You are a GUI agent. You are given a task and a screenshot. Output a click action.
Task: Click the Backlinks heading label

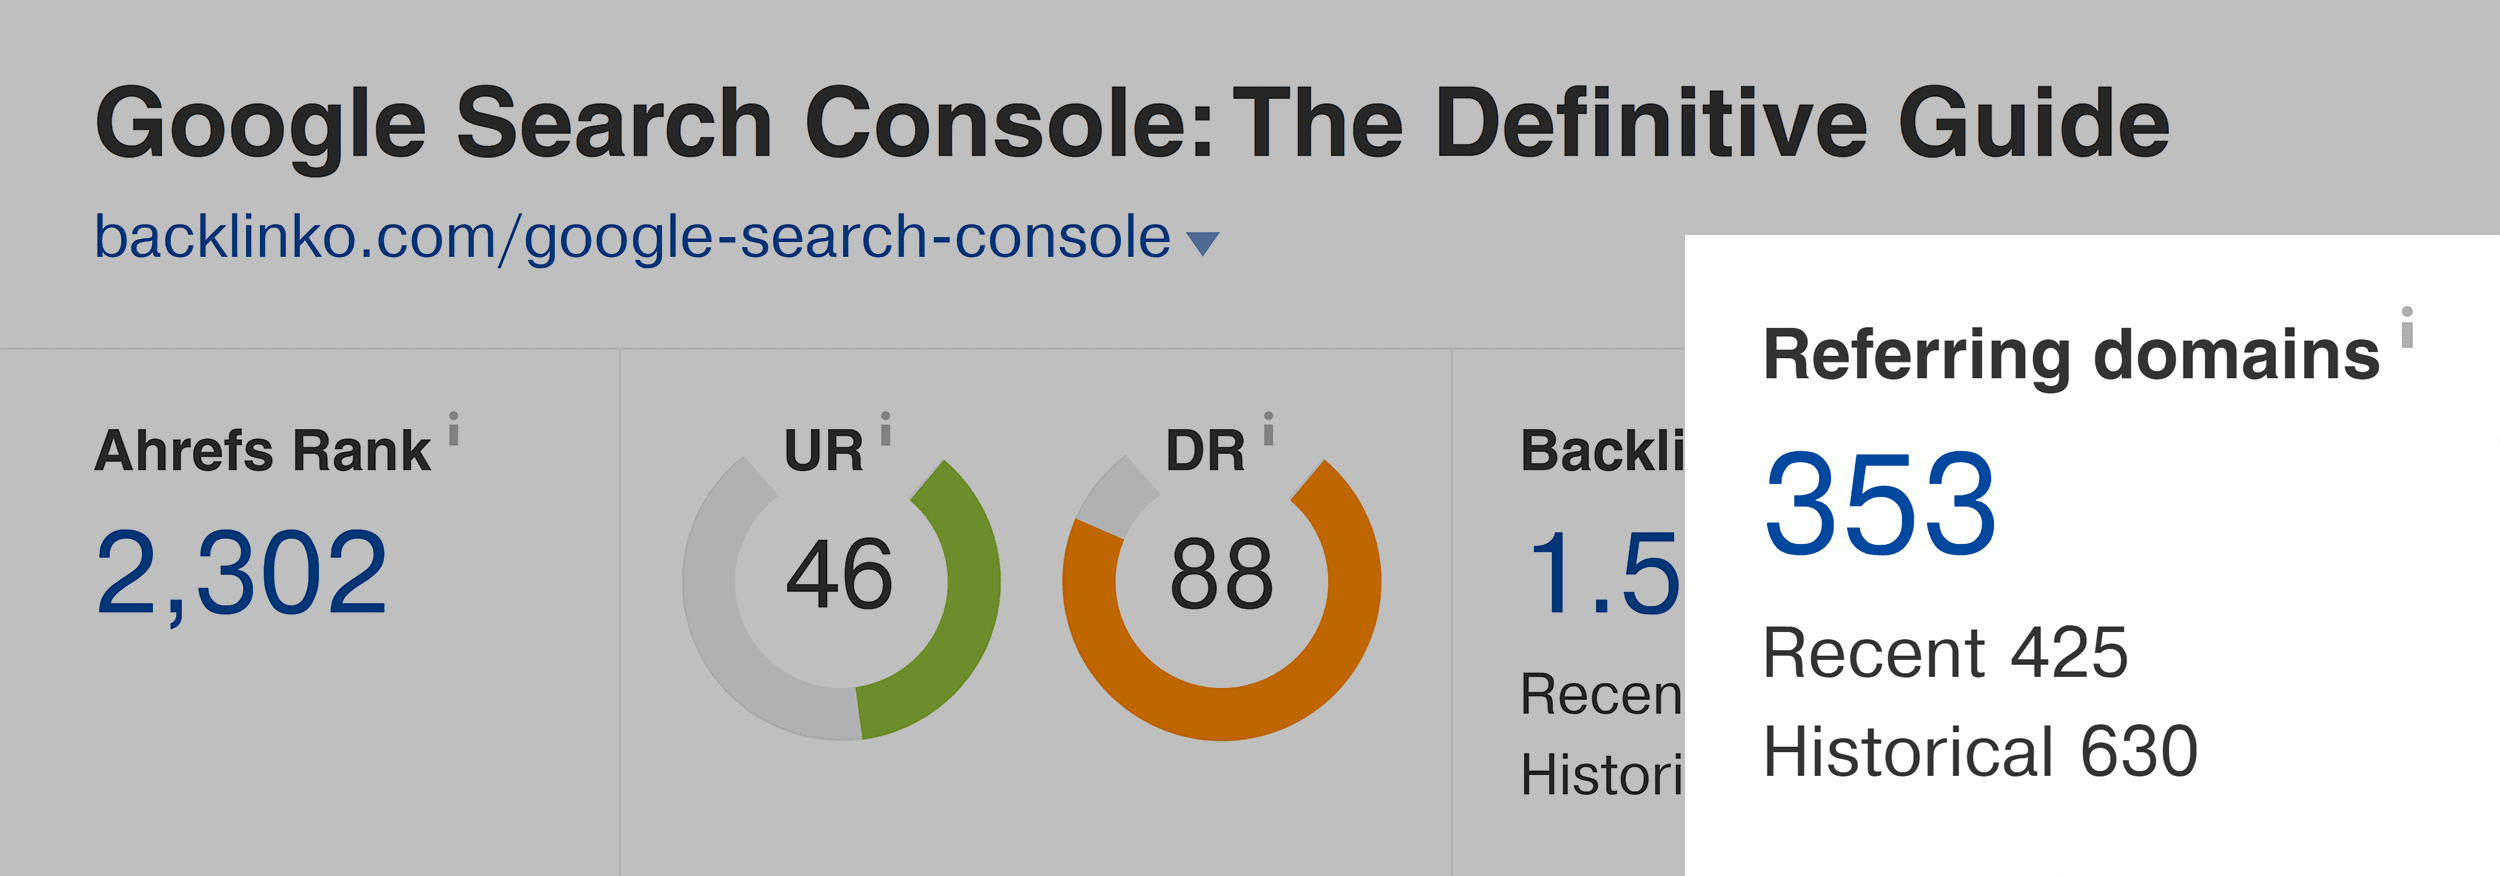(x=1602, y=450)
